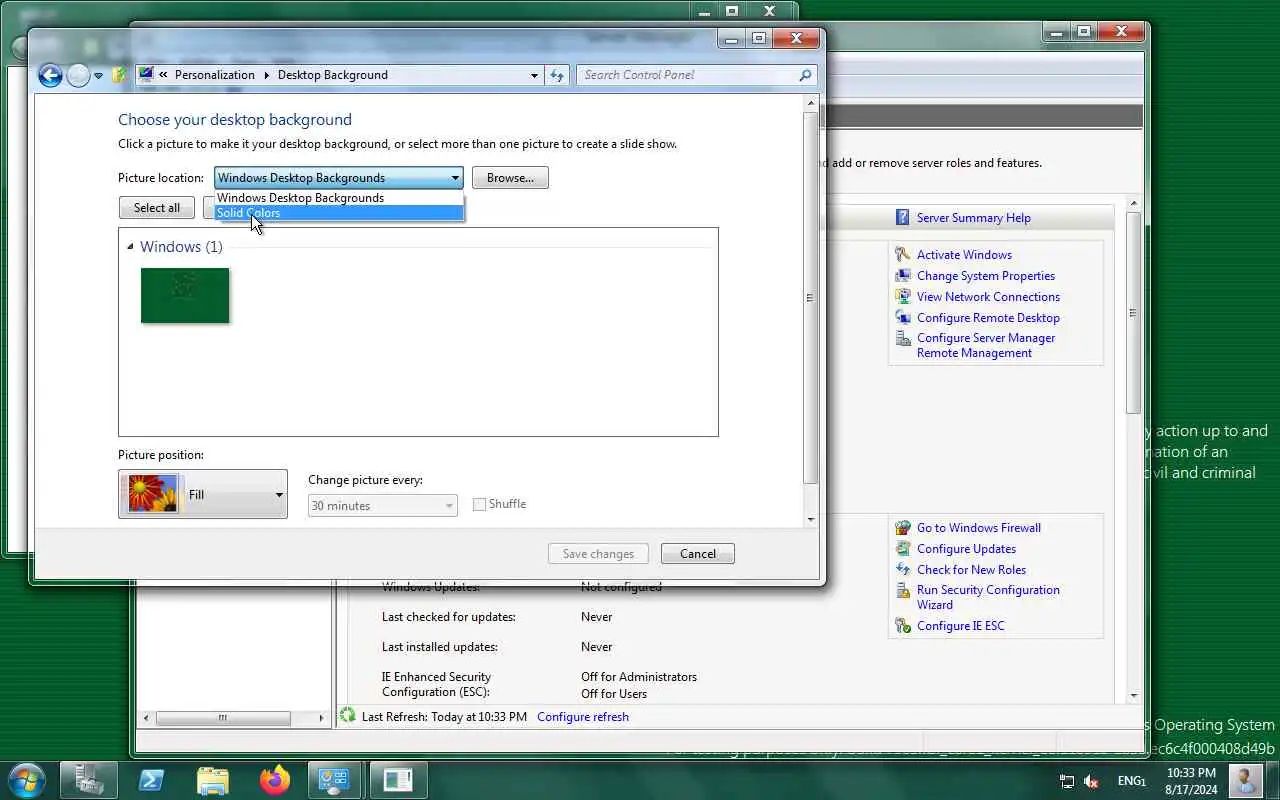This screenshot has height=800, width=1280.
Task: Click the search magnifier icon
Action: click(x=805, y=75)
